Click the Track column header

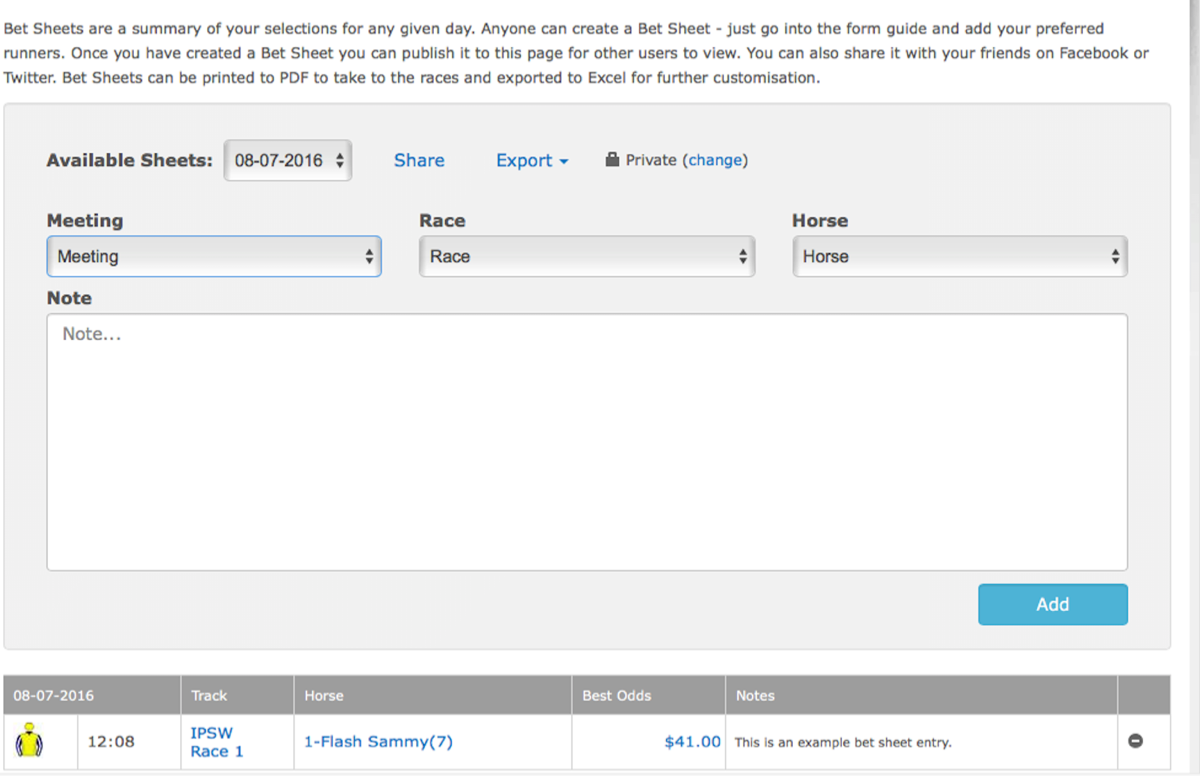[x=209, y=695]
